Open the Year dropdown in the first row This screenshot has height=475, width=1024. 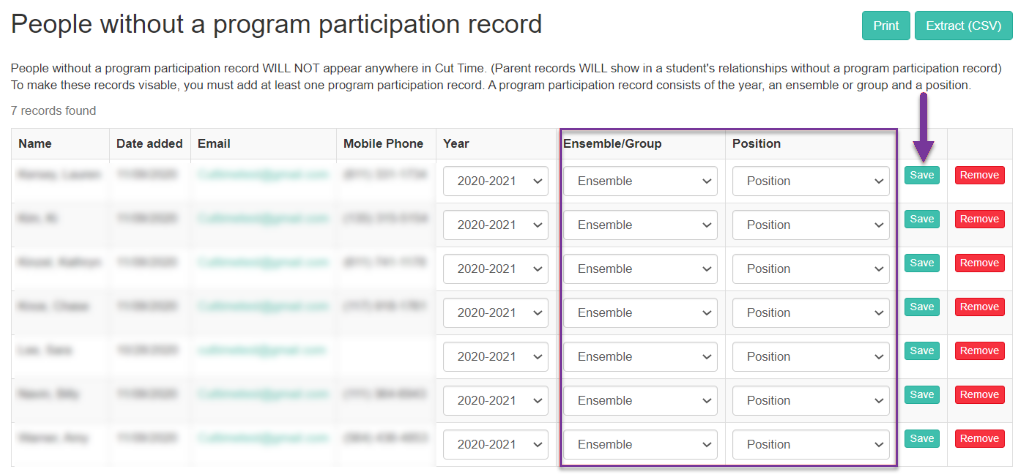point(496,181)
